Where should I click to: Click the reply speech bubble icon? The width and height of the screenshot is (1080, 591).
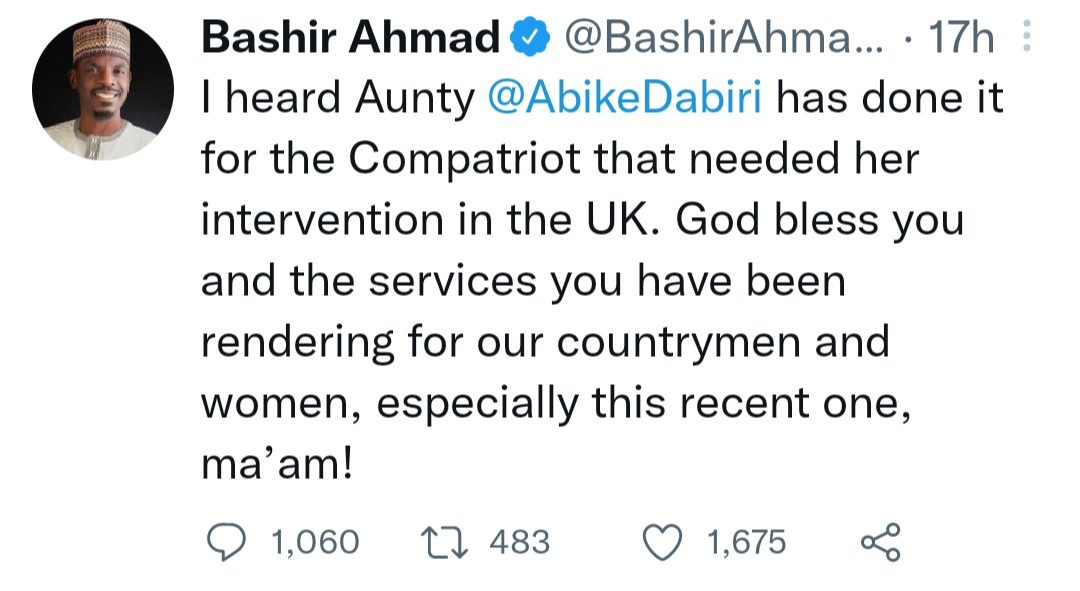pyautogui.click(x=227, y=542)
